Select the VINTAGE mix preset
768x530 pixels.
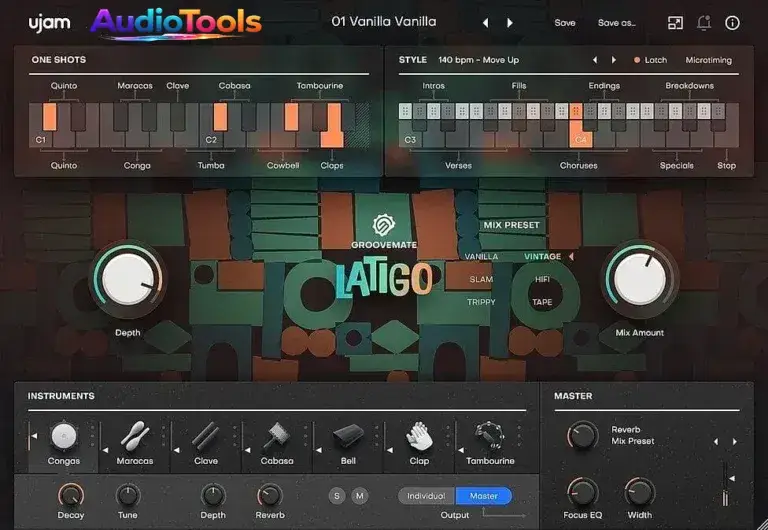[542, 256]
